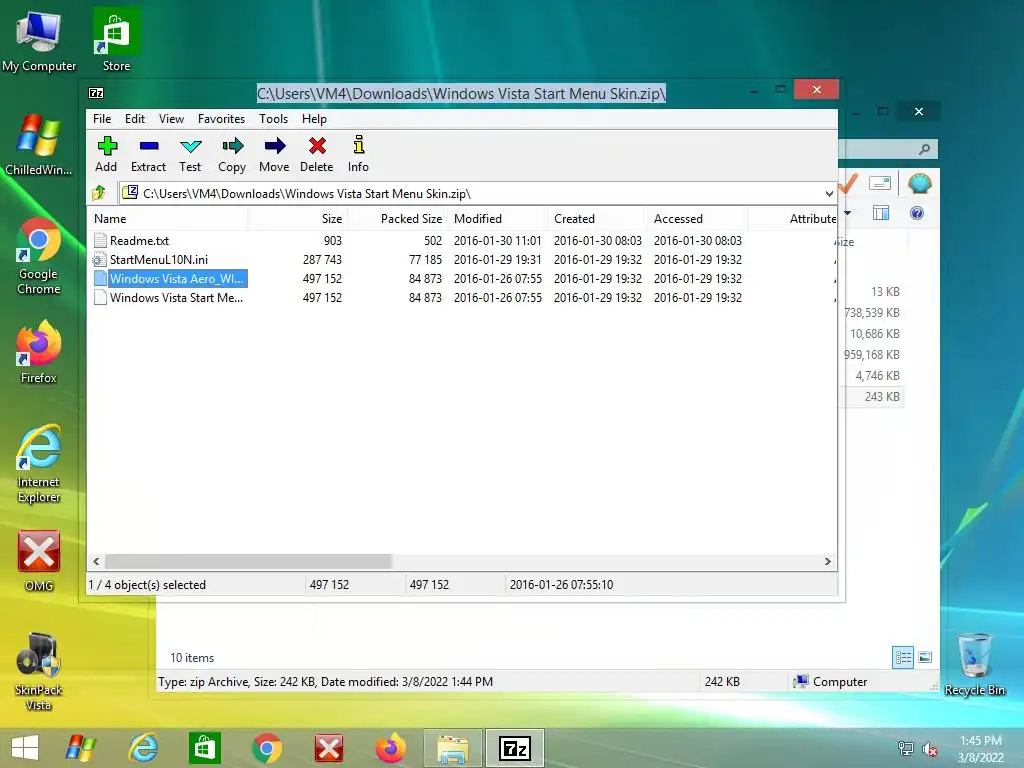Click the Internet Explorer desktop icon
This screenshot has width=1024, height=768.
pos(39,464)
